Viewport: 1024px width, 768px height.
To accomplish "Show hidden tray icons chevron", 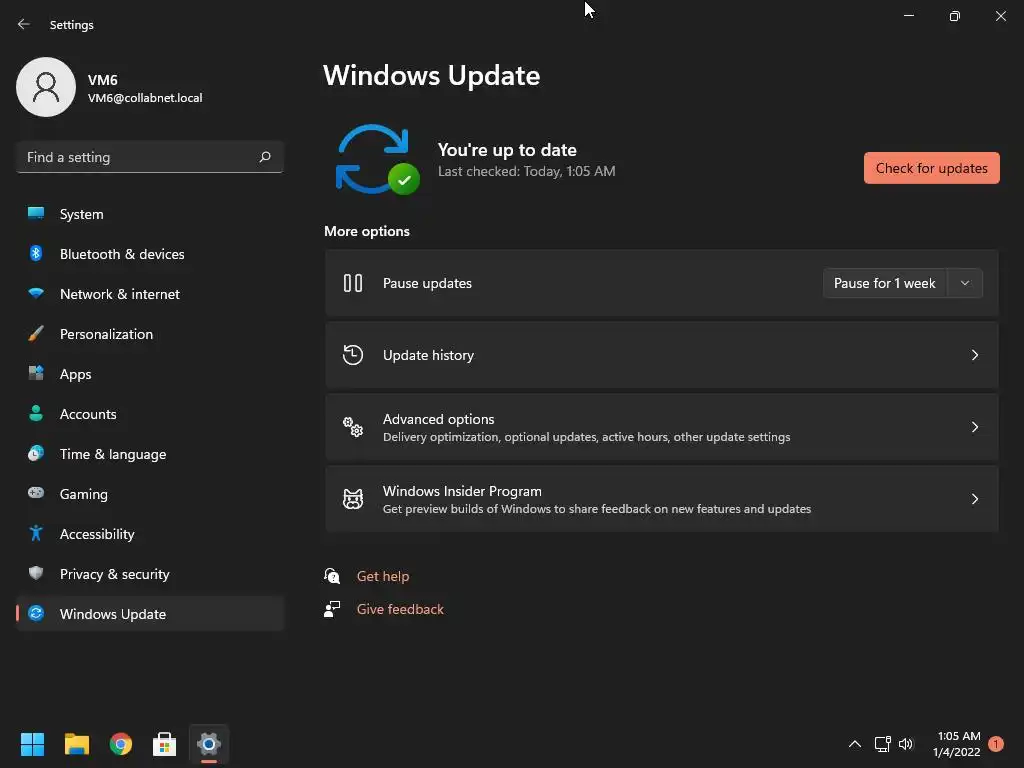I will coord(854,744).
